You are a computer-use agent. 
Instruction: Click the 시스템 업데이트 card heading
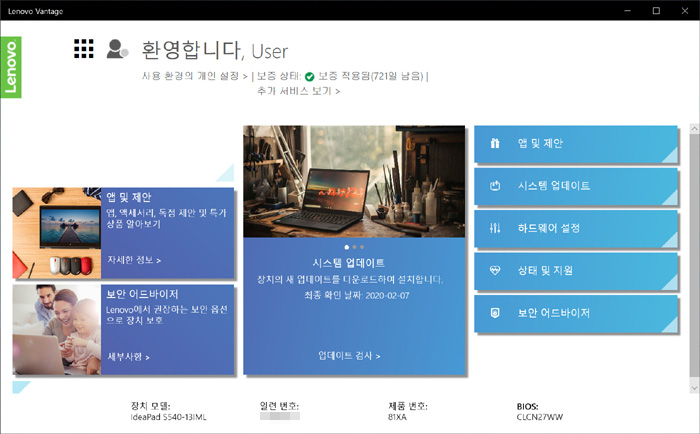click(x=349, y=263)
